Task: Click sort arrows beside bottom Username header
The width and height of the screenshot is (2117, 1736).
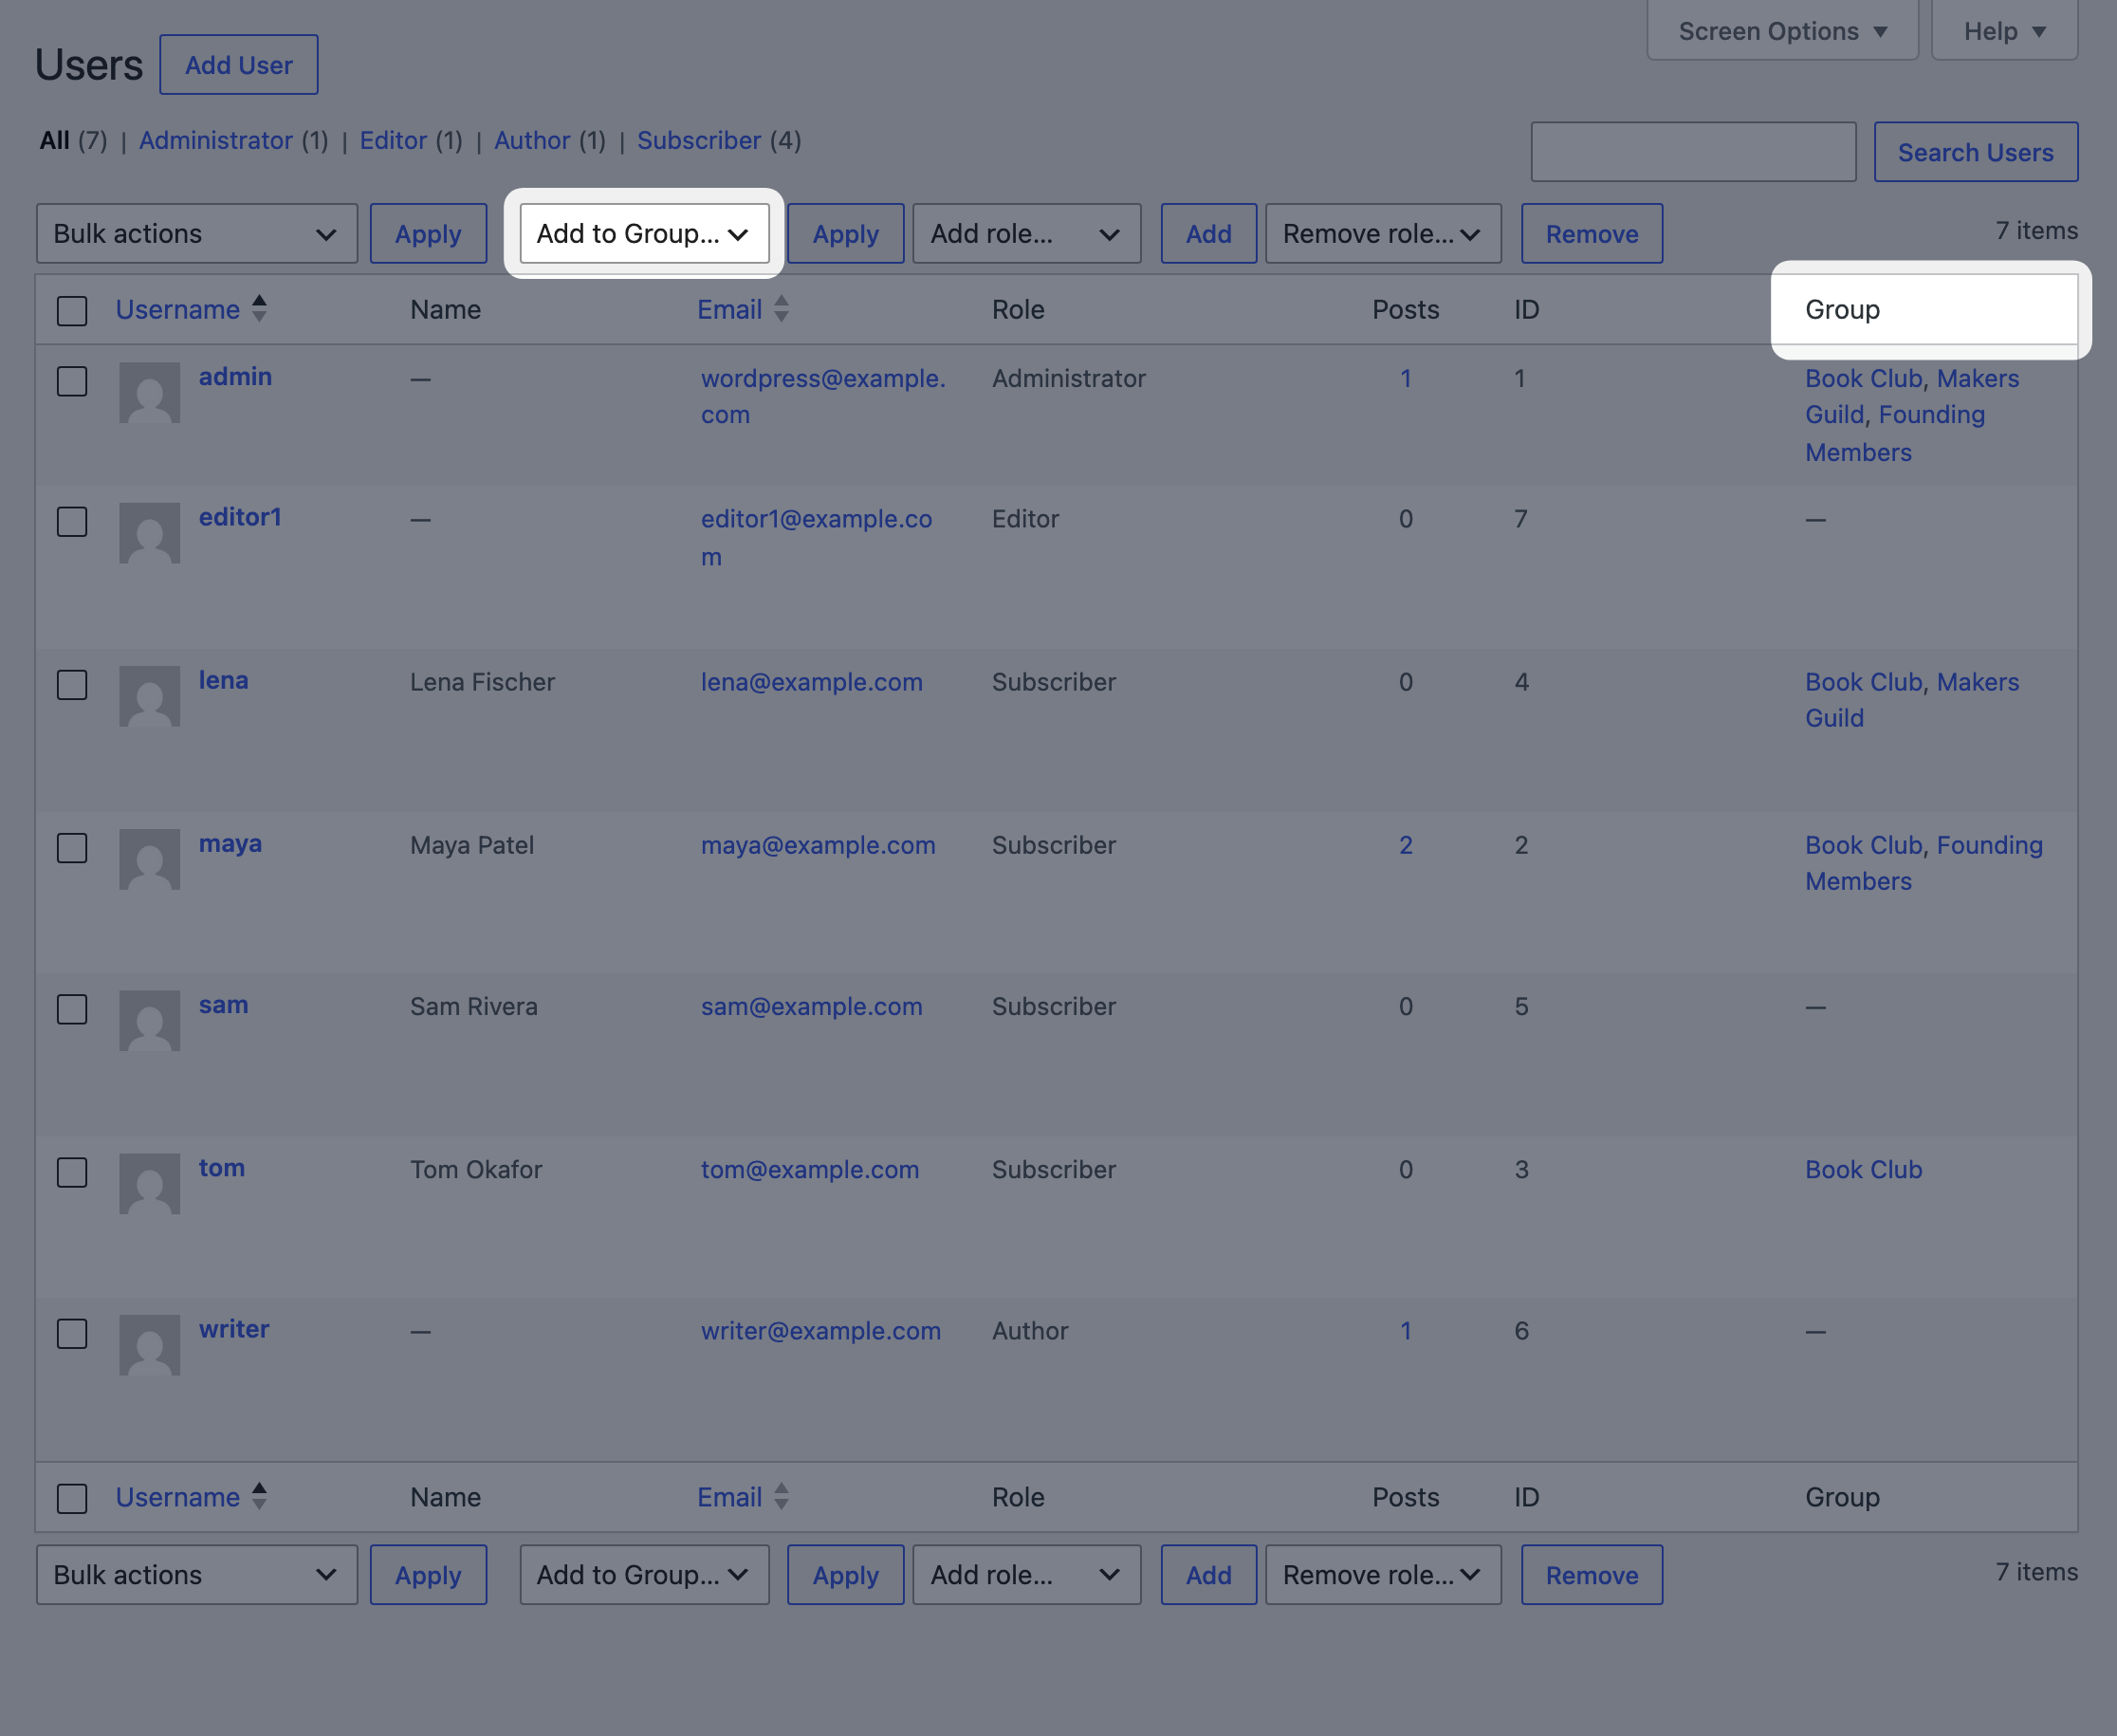Action: 260,1496
